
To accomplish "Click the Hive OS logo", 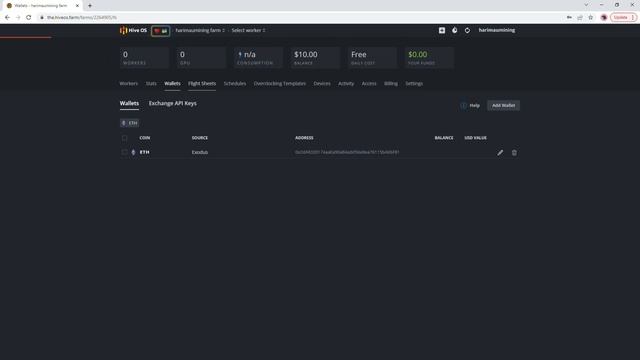I will (133, 30).
